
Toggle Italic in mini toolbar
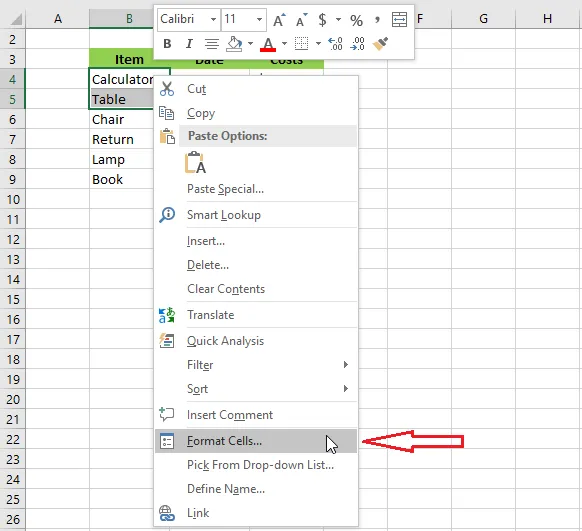[x=189, y=44]
